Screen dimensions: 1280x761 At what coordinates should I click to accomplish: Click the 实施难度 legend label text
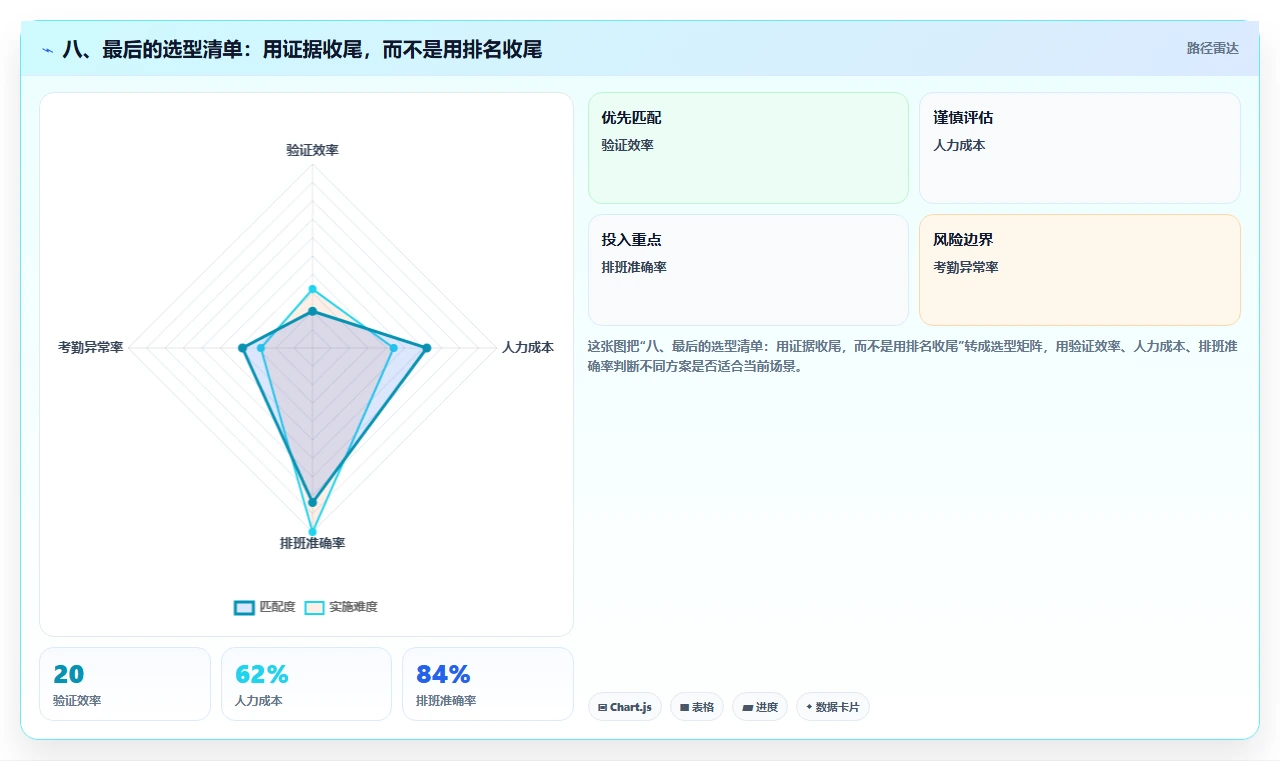coord(353,607)
